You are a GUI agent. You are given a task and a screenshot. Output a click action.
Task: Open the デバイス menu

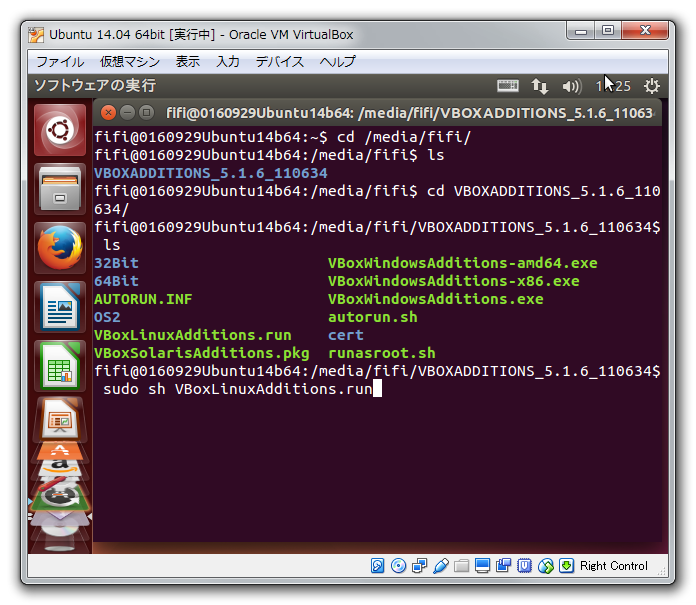[280, 62]
